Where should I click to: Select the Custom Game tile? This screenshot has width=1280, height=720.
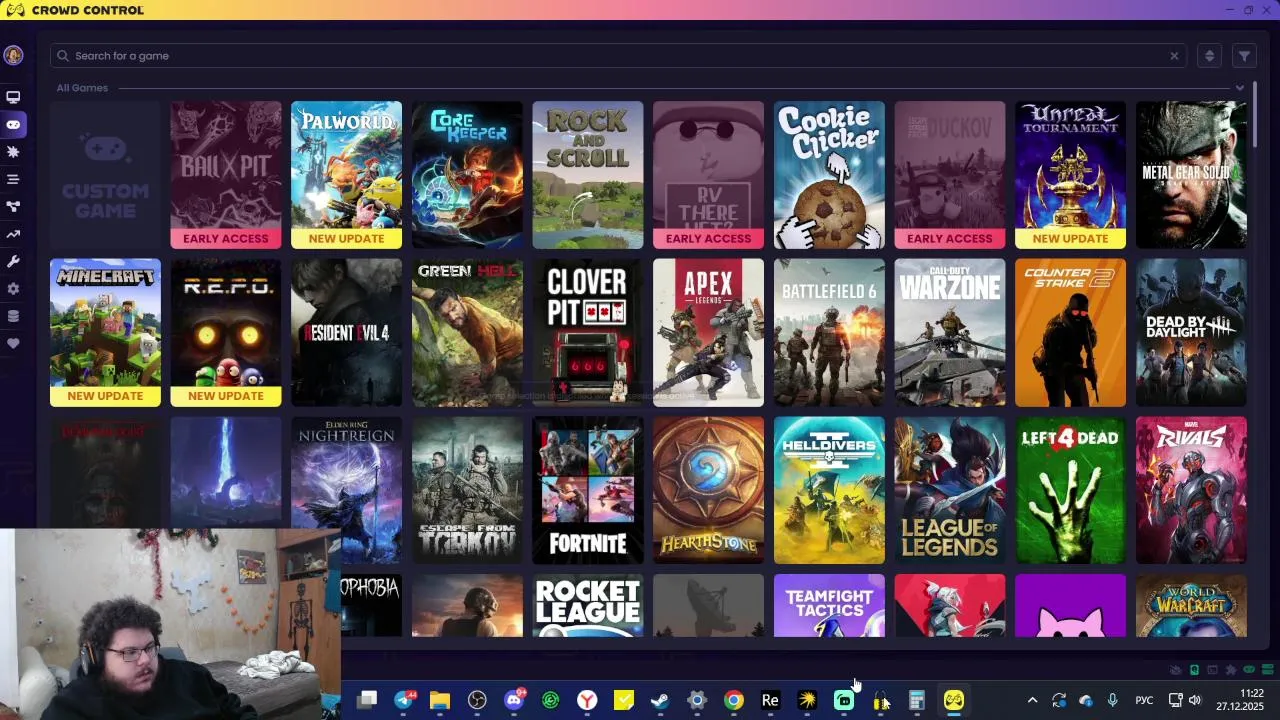pyautogui.click(x=105, y=175)
